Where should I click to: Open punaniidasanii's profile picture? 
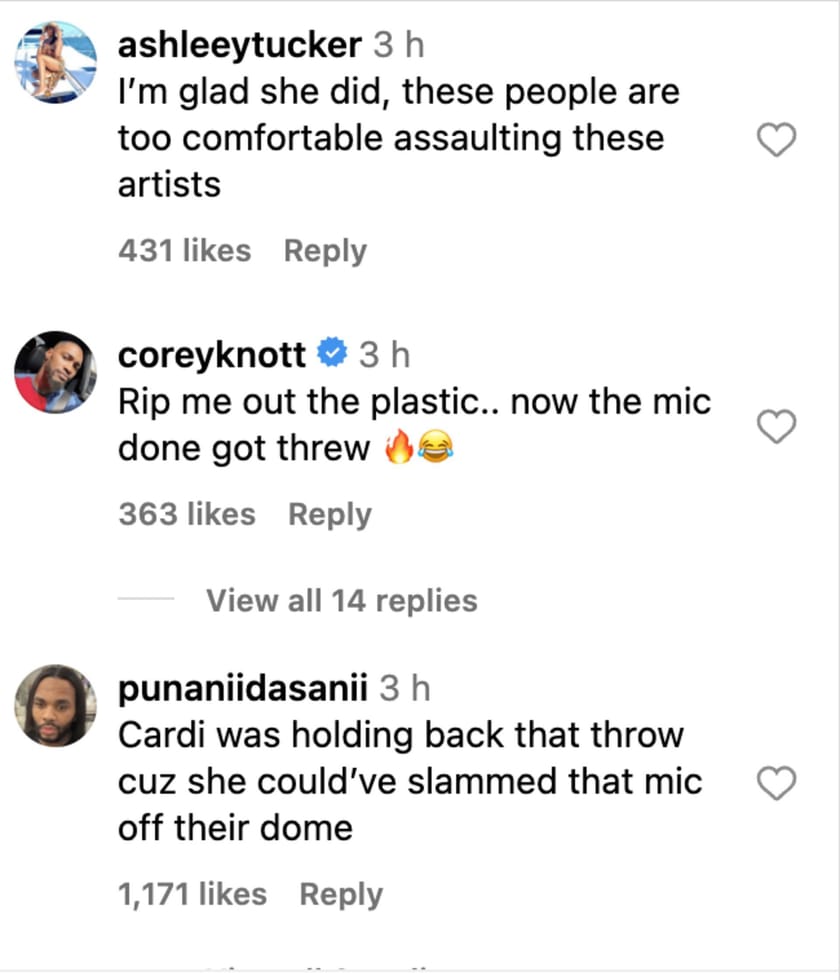click(55, 706)
